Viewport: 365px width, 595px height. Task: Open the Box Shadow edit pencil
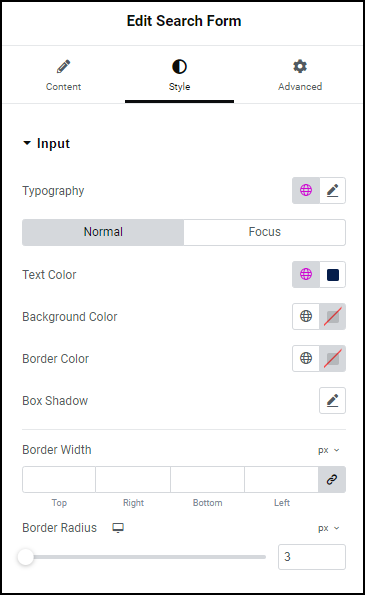[332, 400]
